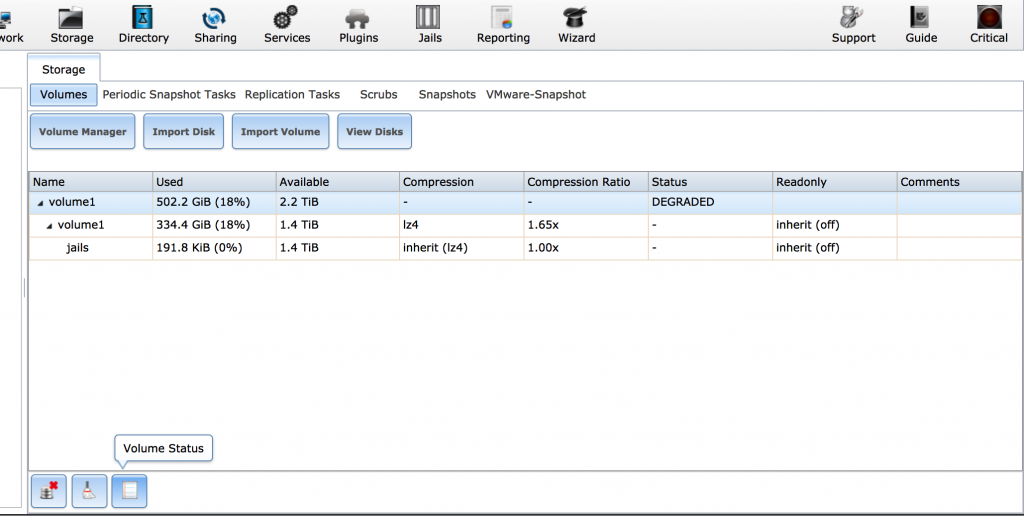Viewport: 1024px width, 516px height.
Task: Open the Replication Tasks tab
Action: pyautogui.click(x=292, y=95)
